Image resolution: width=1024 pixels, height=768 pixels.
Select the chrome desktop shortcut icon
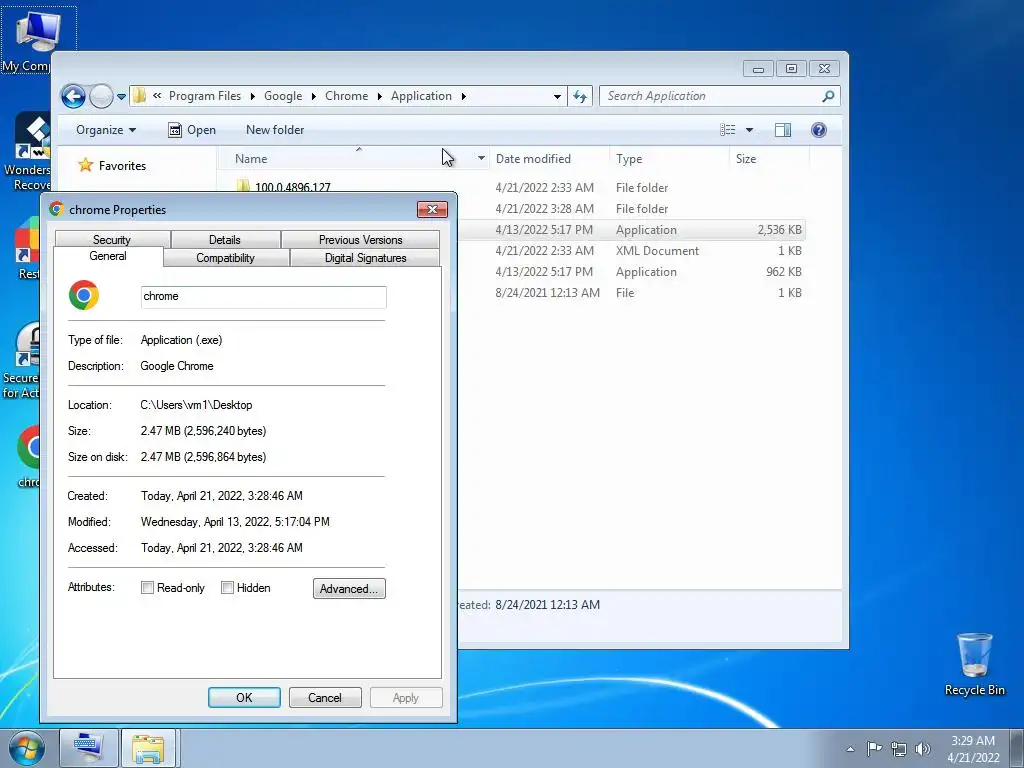point(29,457)
